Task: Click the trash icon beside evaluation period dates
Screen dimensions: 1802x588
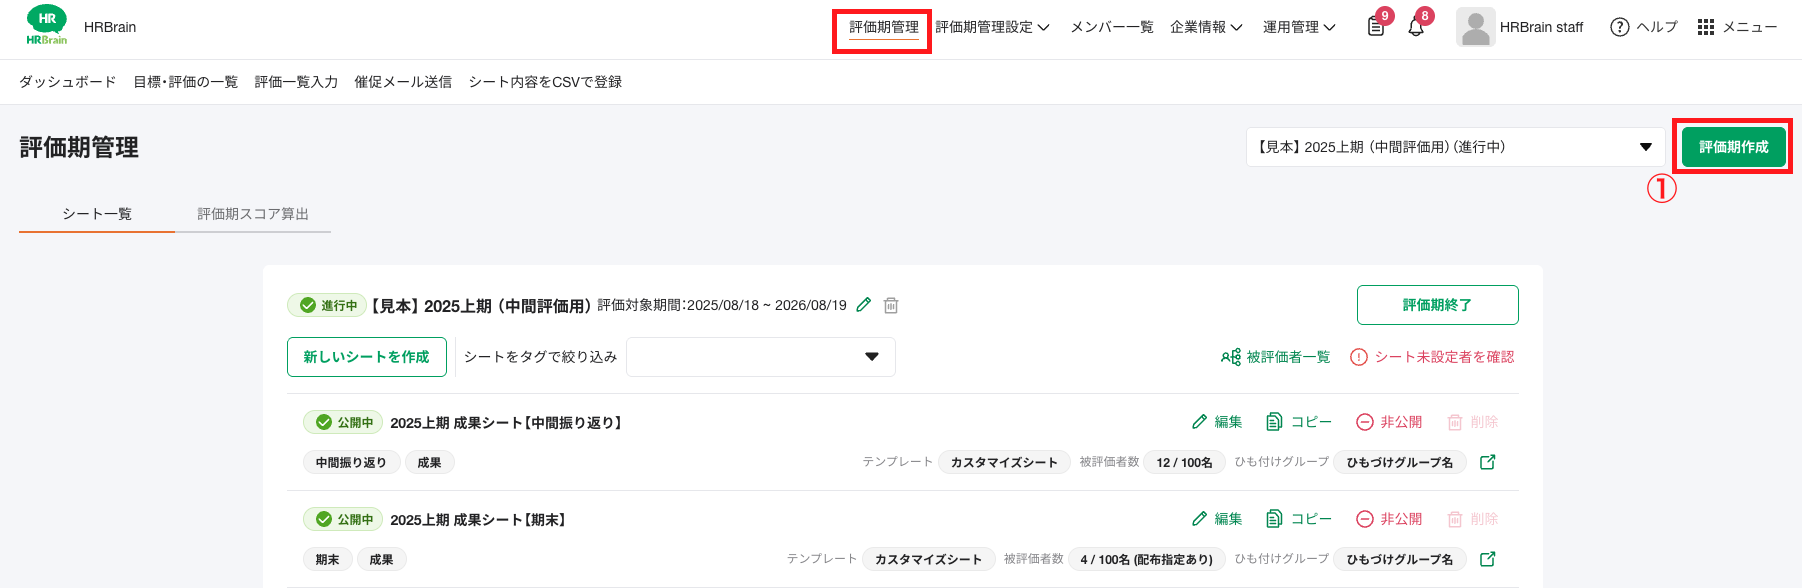Action: tap(891, 305)
